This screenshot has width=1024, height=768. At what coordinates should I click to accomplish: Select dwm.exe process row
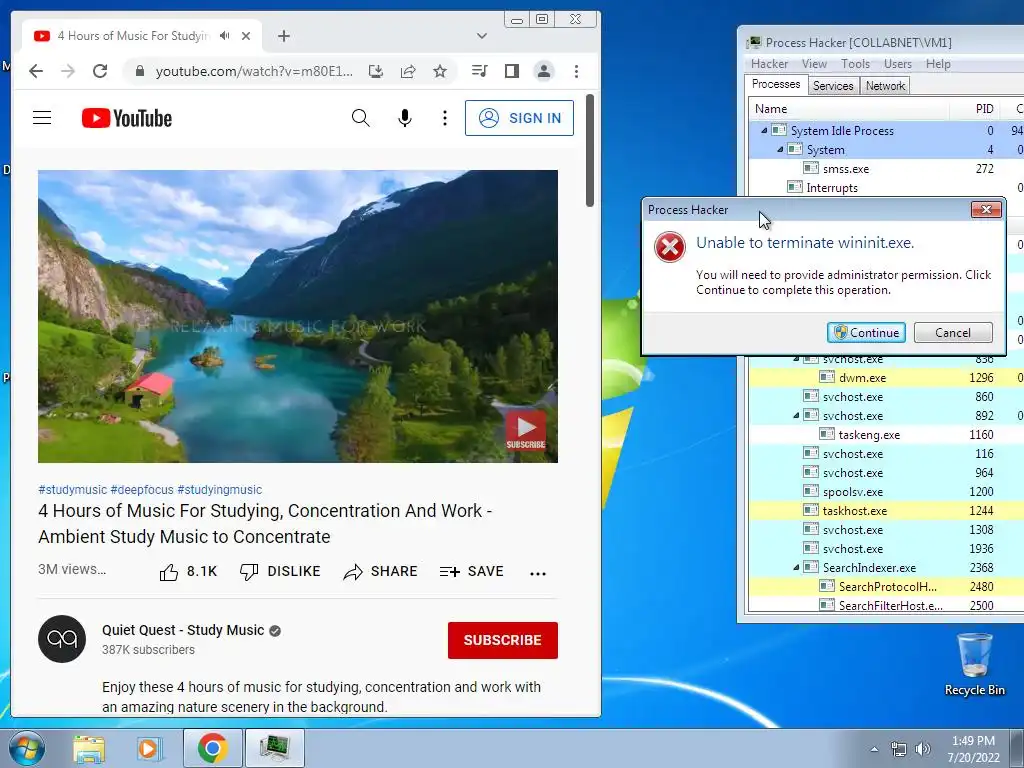point(886,377)
